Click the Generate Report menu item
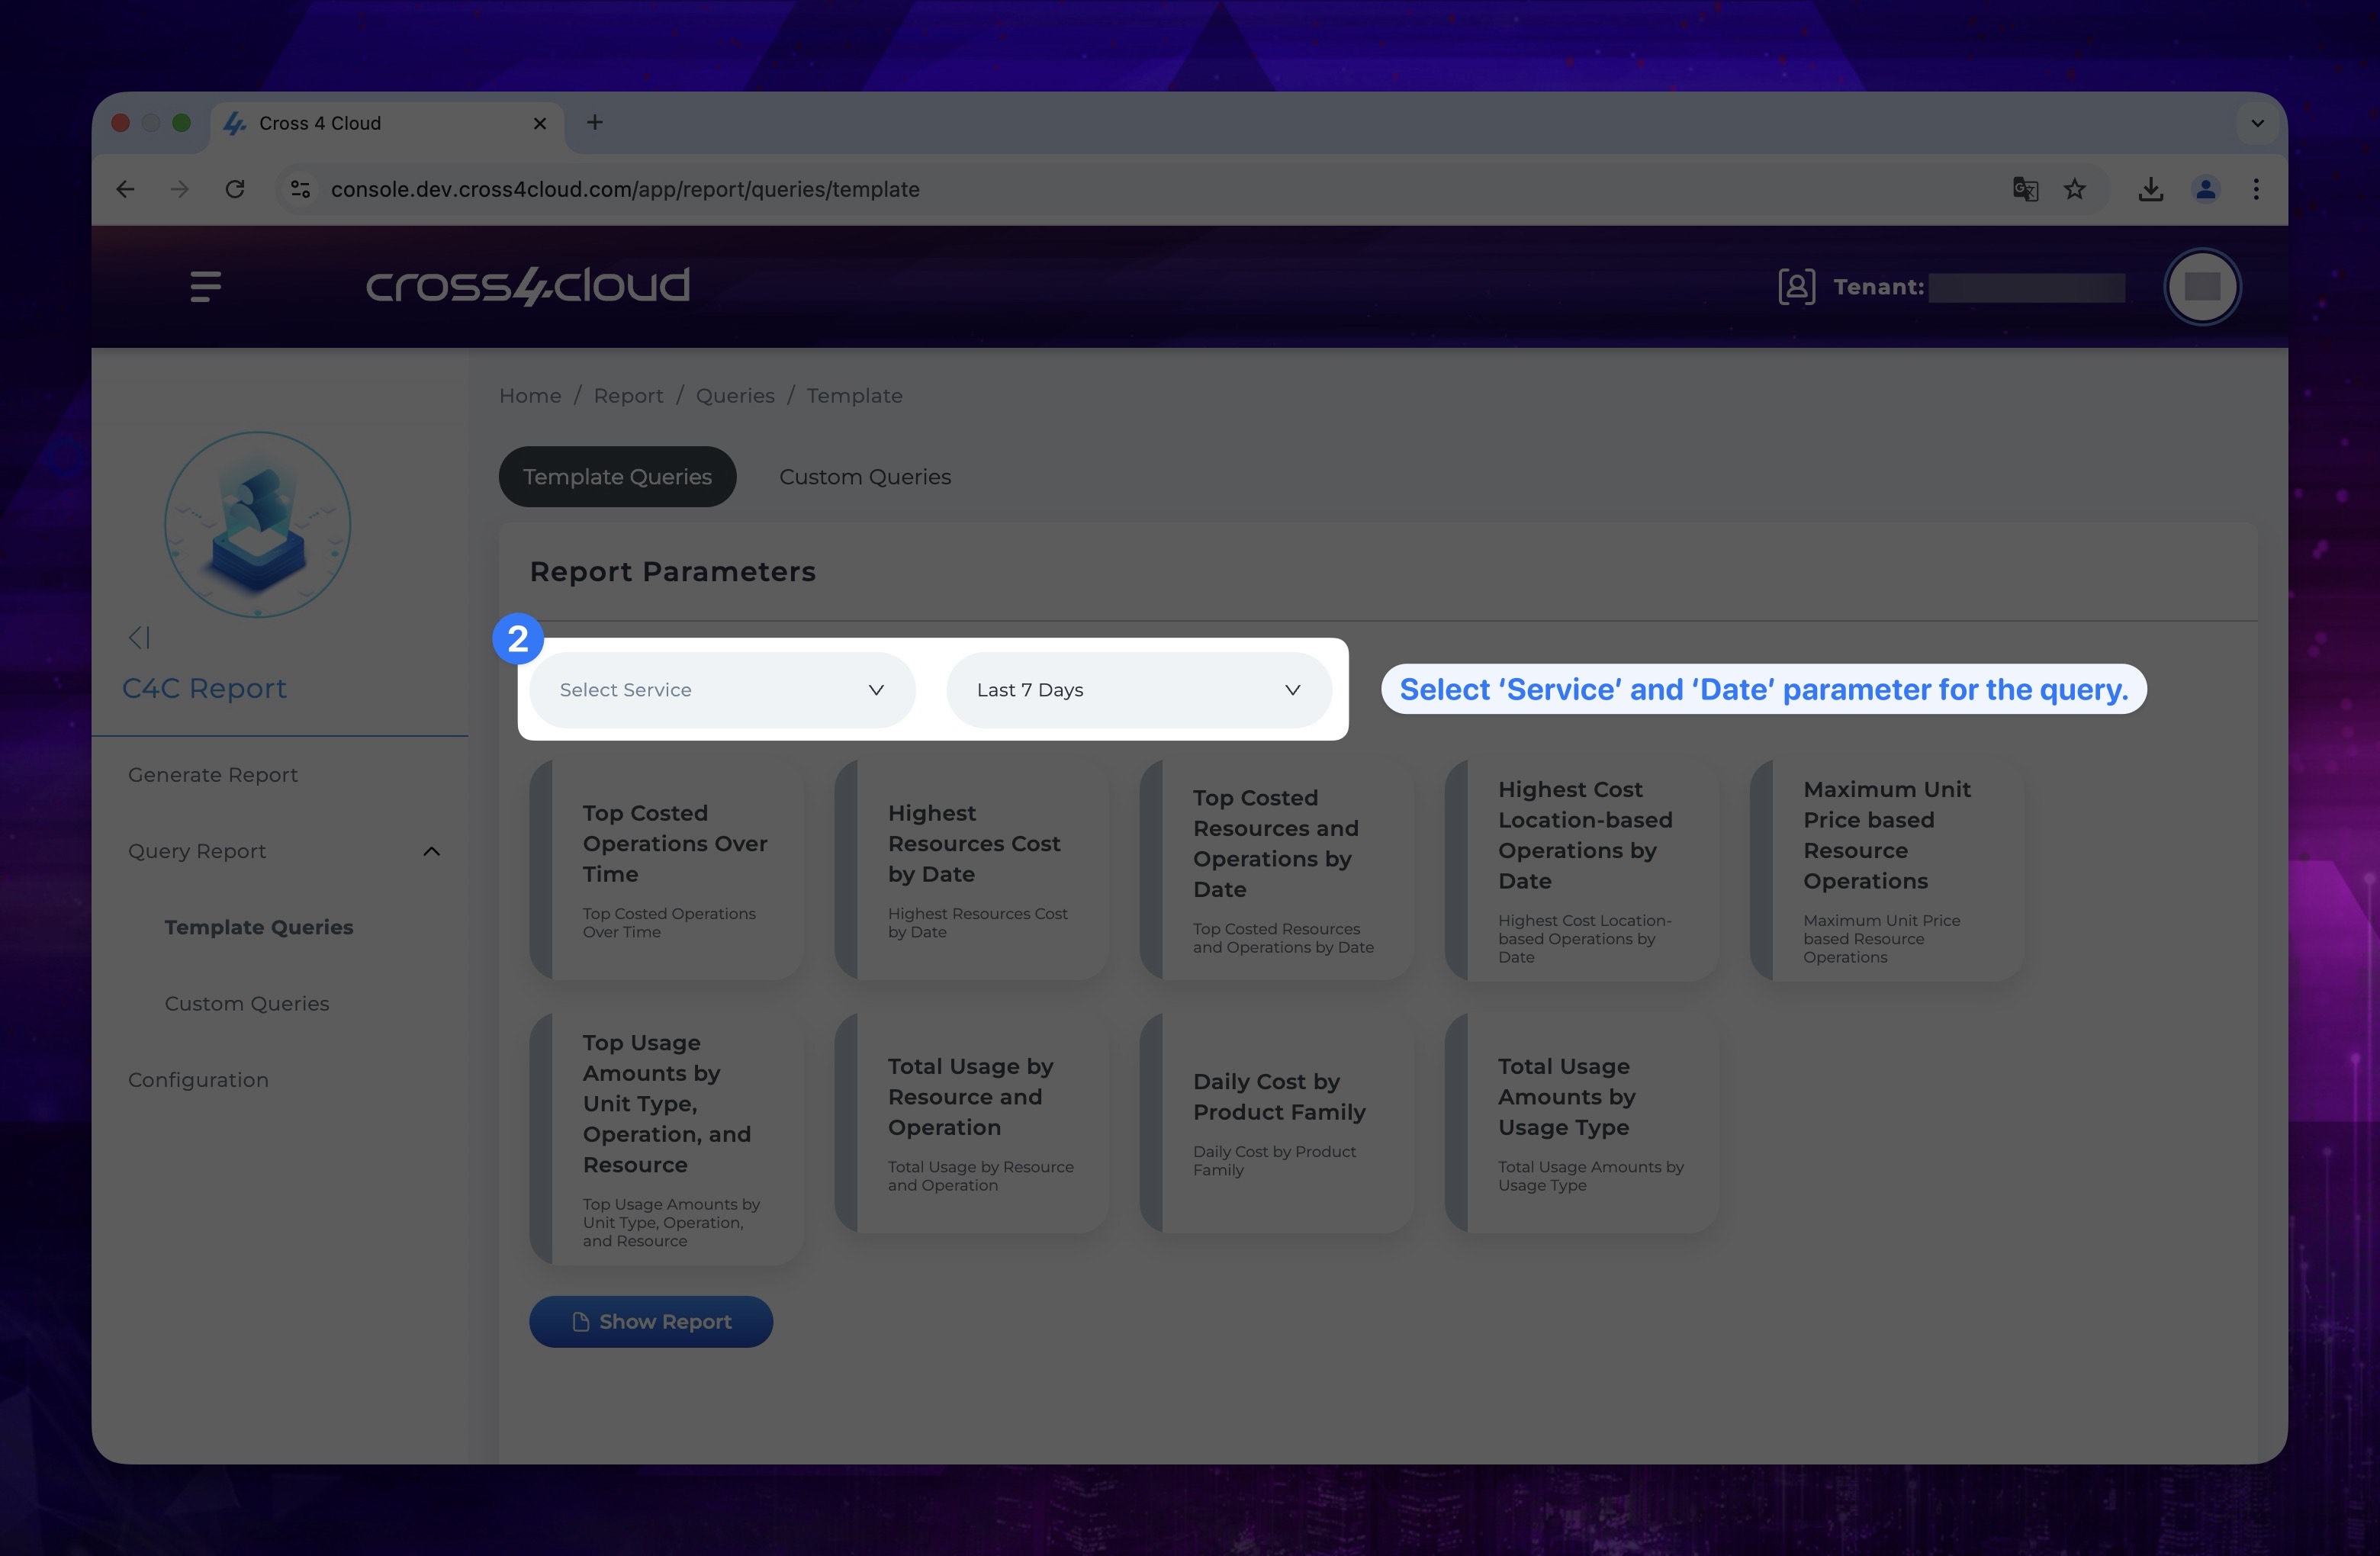Image resolution: width=2380 pixels, height=1556 pixels. click(212, 773)
